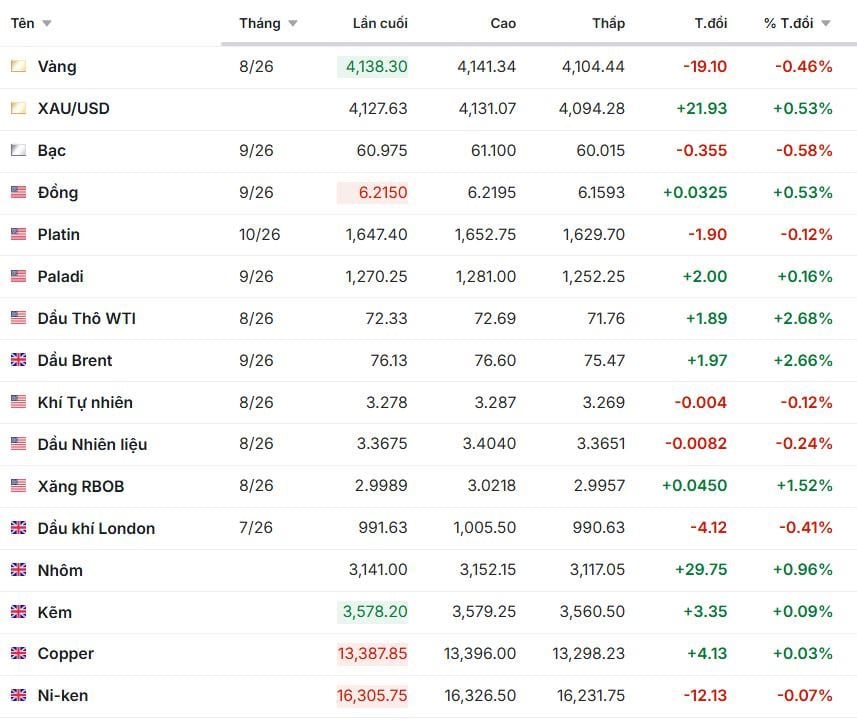Open the Tên column sort dropdown arrow
This screenshot has width=857, height=720.
(47, 24)
